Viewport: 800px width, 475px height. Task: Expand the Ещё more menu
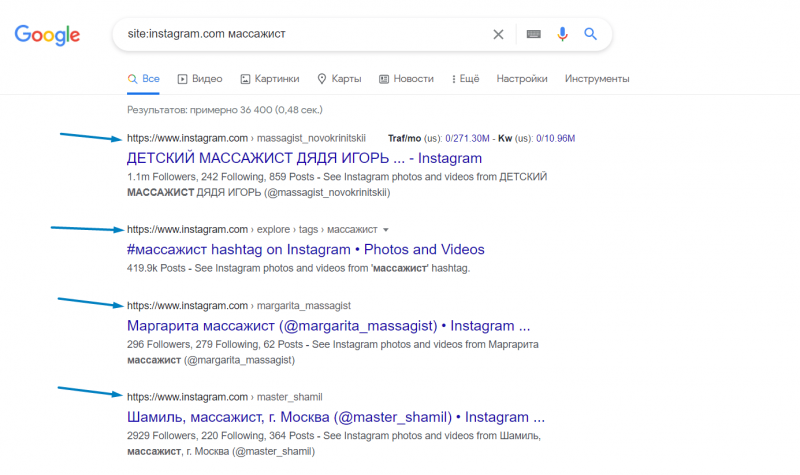pos(465,79)
